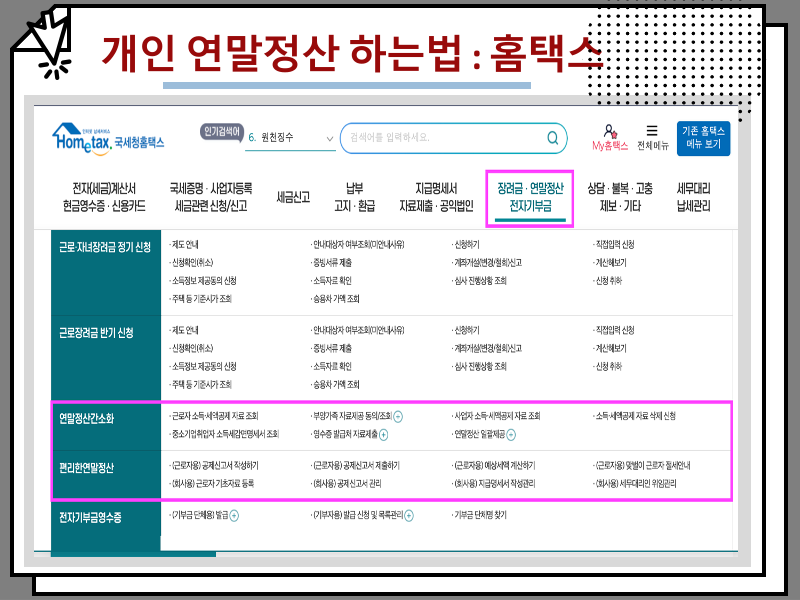Open 영수증 발급처 자료제출 link
The image size is (800, 600).
click(x=344, y=434)
